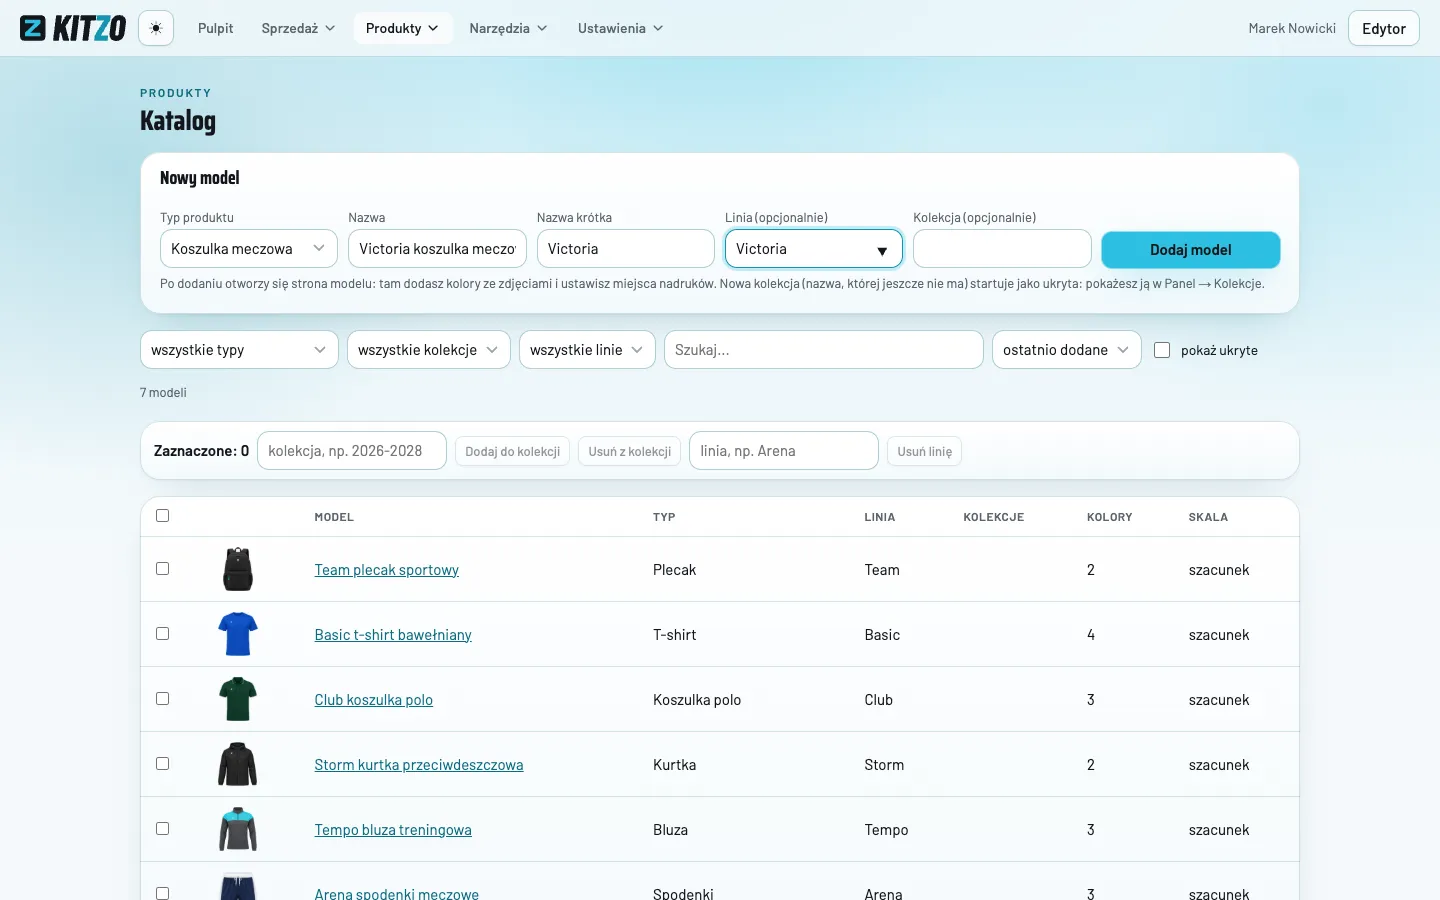Open the ostatnio dodane sort dropdown

(x=1066, y=350)
